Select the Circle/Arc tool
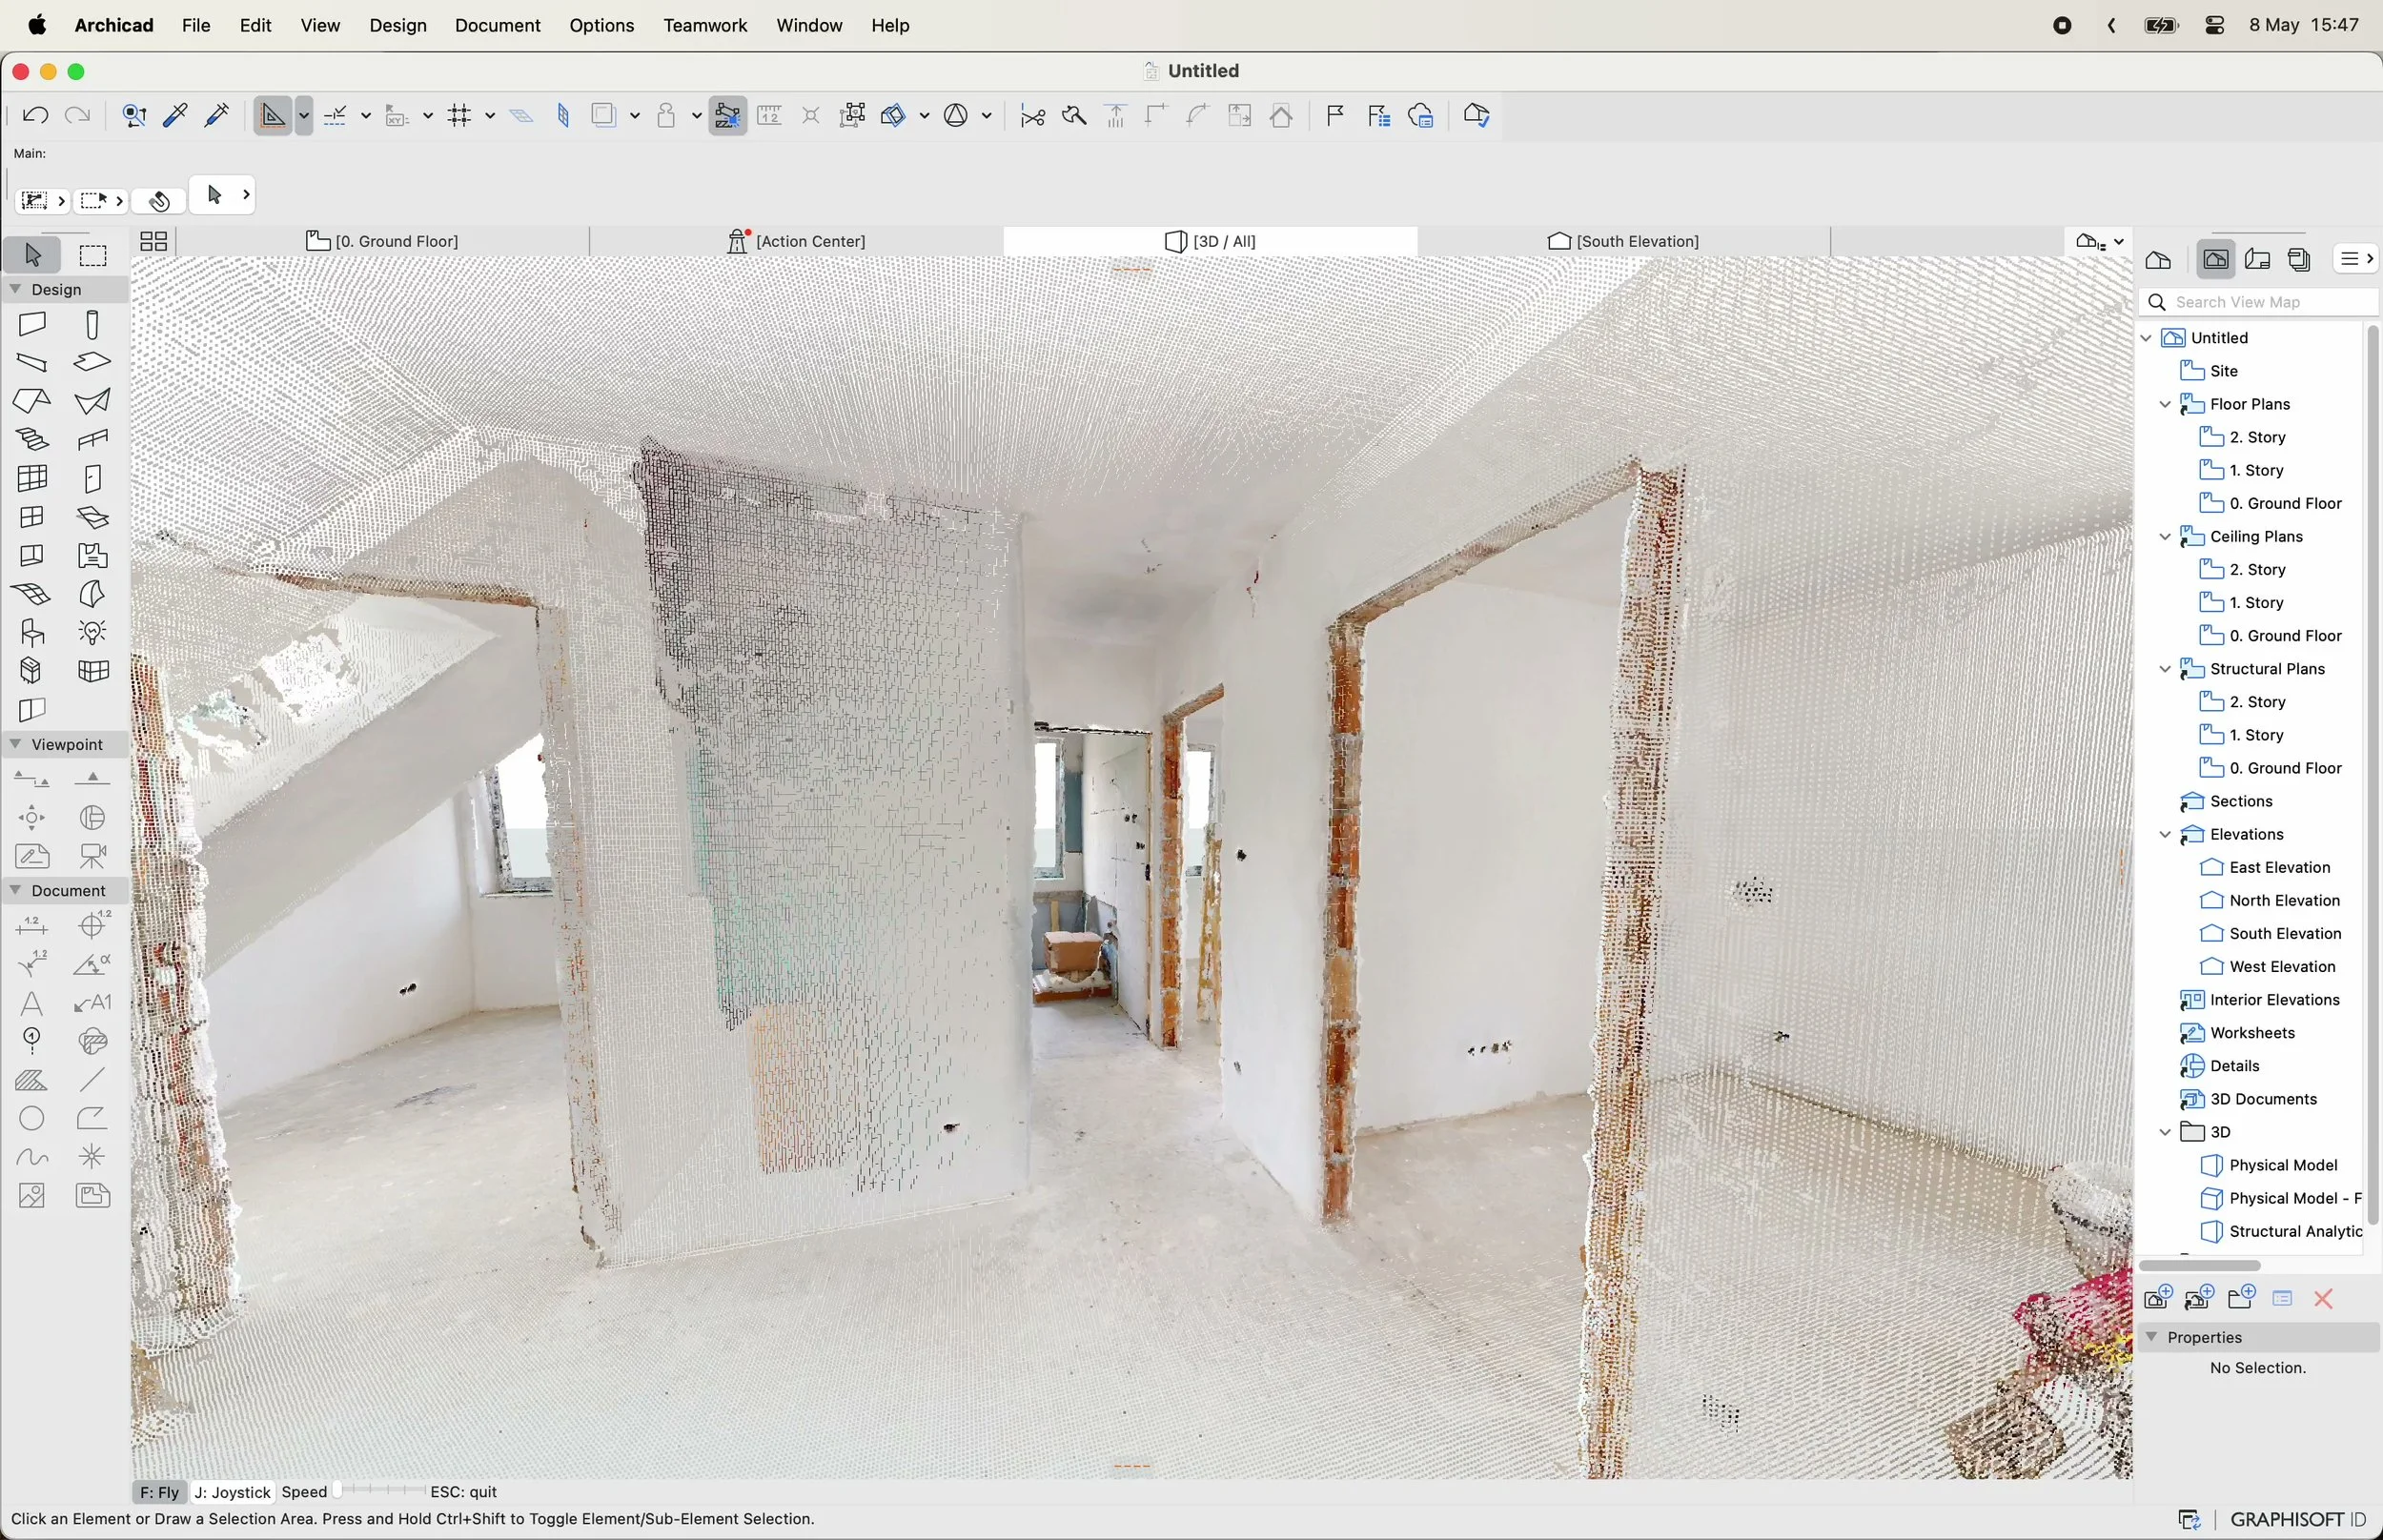 click(32, 1118)
